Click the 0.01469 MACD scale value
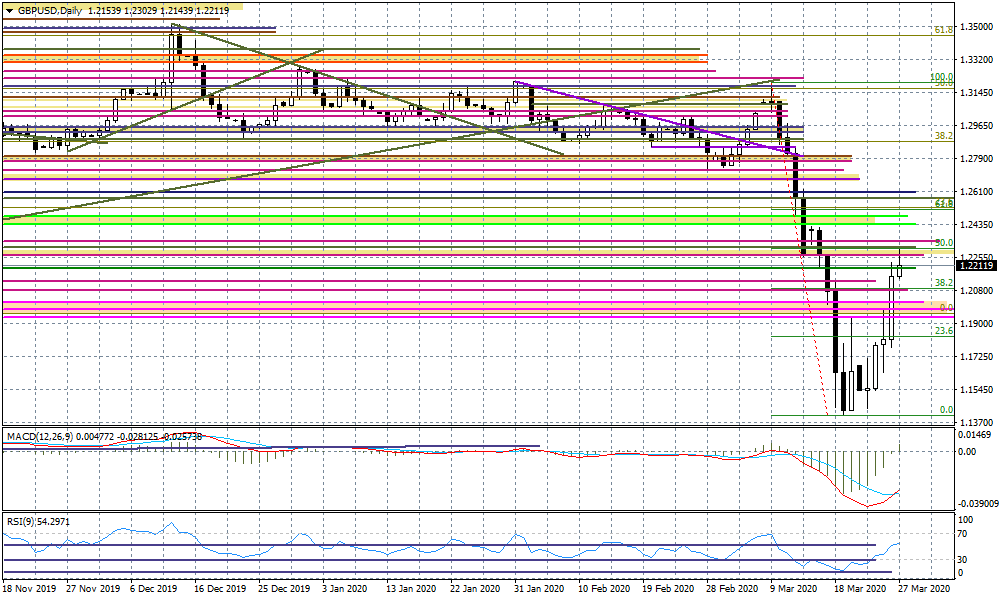 click(974, 435)
